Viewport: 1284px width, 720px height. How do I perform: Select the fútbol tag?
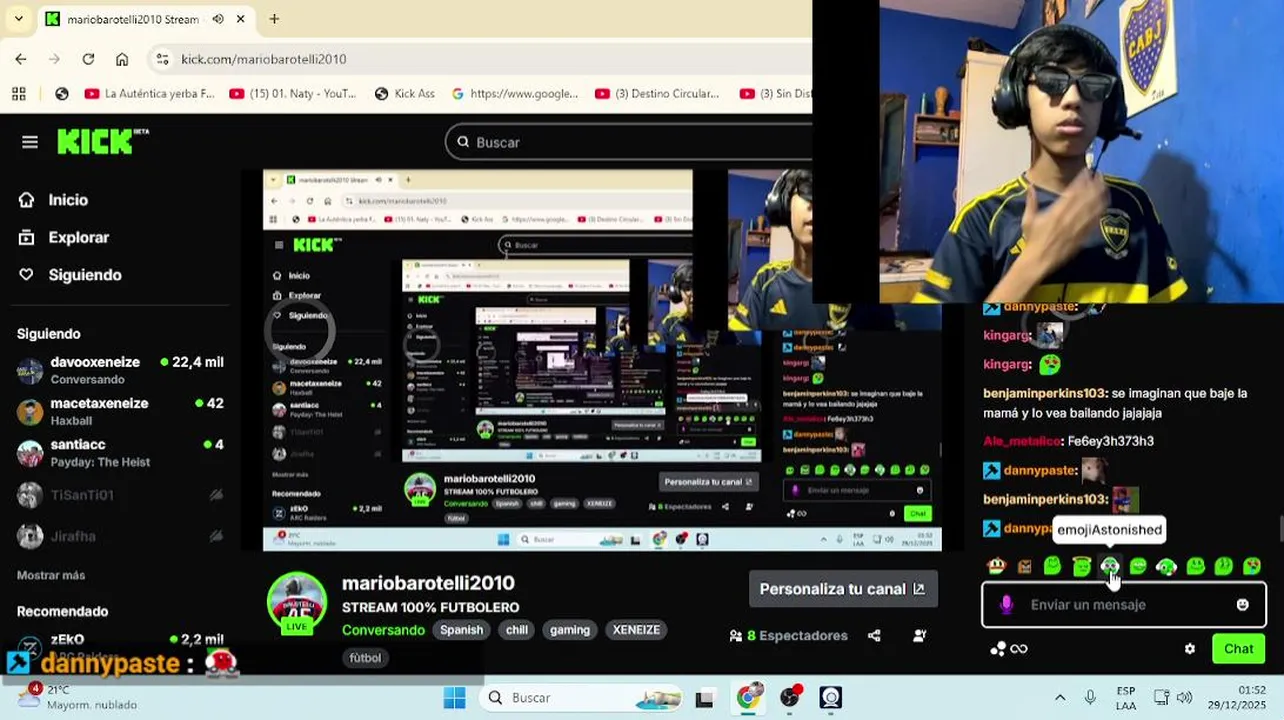coord(365,658)
